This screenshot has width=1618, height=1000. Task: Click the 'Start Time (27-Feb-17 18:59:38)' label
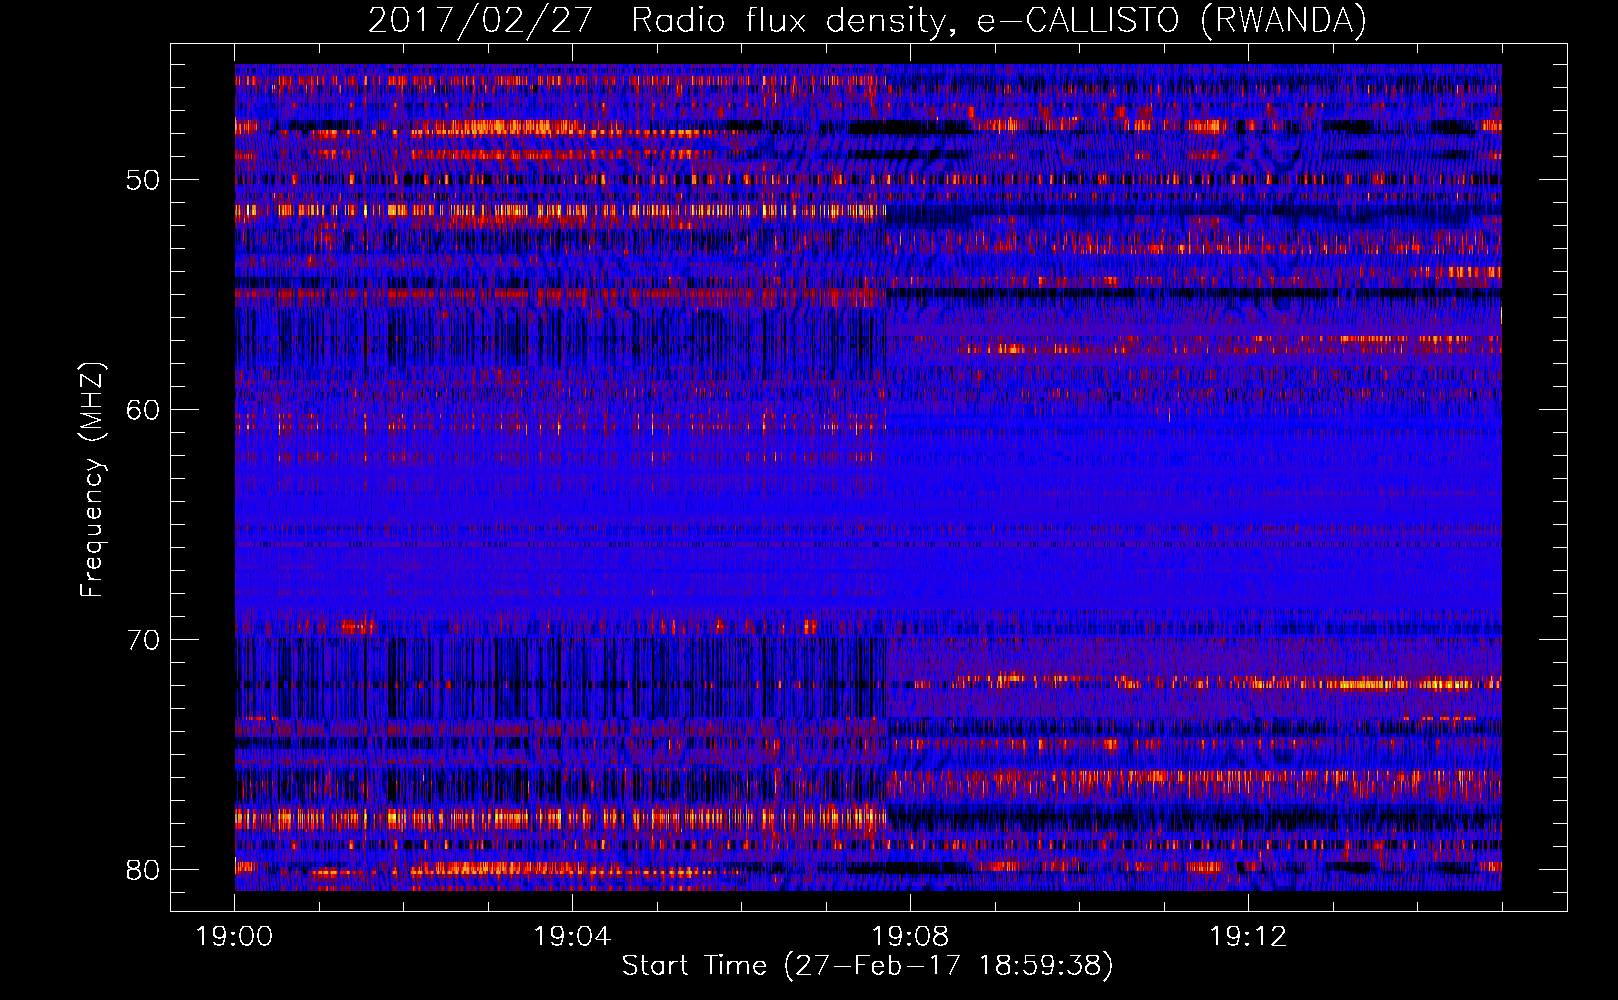pyautogui.click(x=867, y=966)
